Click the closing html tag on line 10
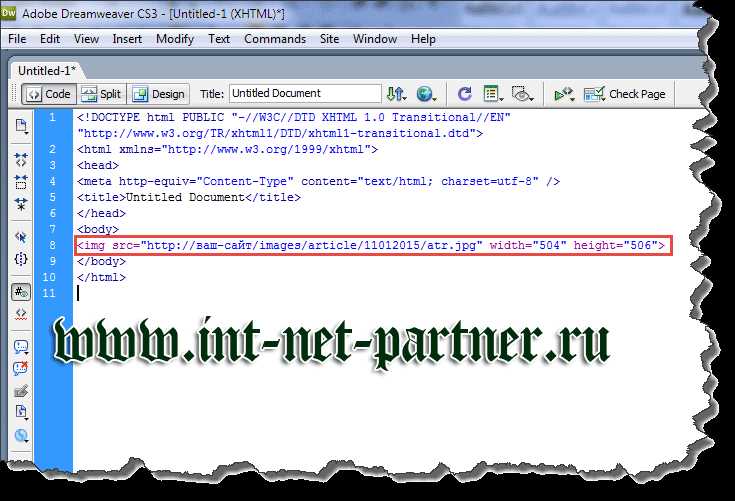Screen dimensions: 735x501 102,277
